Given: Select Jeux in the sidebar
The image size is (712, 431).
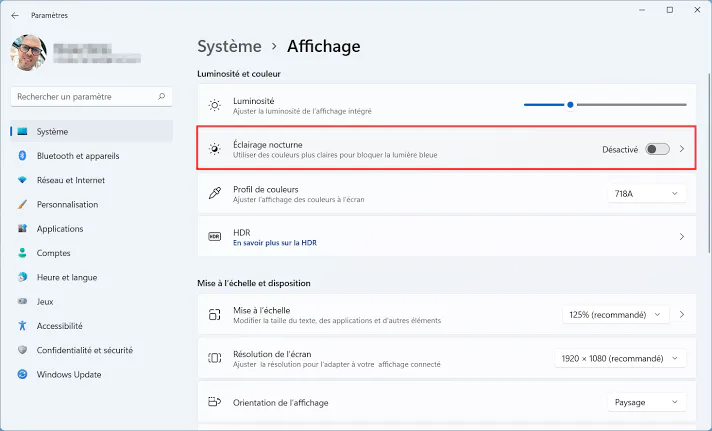Looking at the screenshot, I should click(x=45, y=302).
